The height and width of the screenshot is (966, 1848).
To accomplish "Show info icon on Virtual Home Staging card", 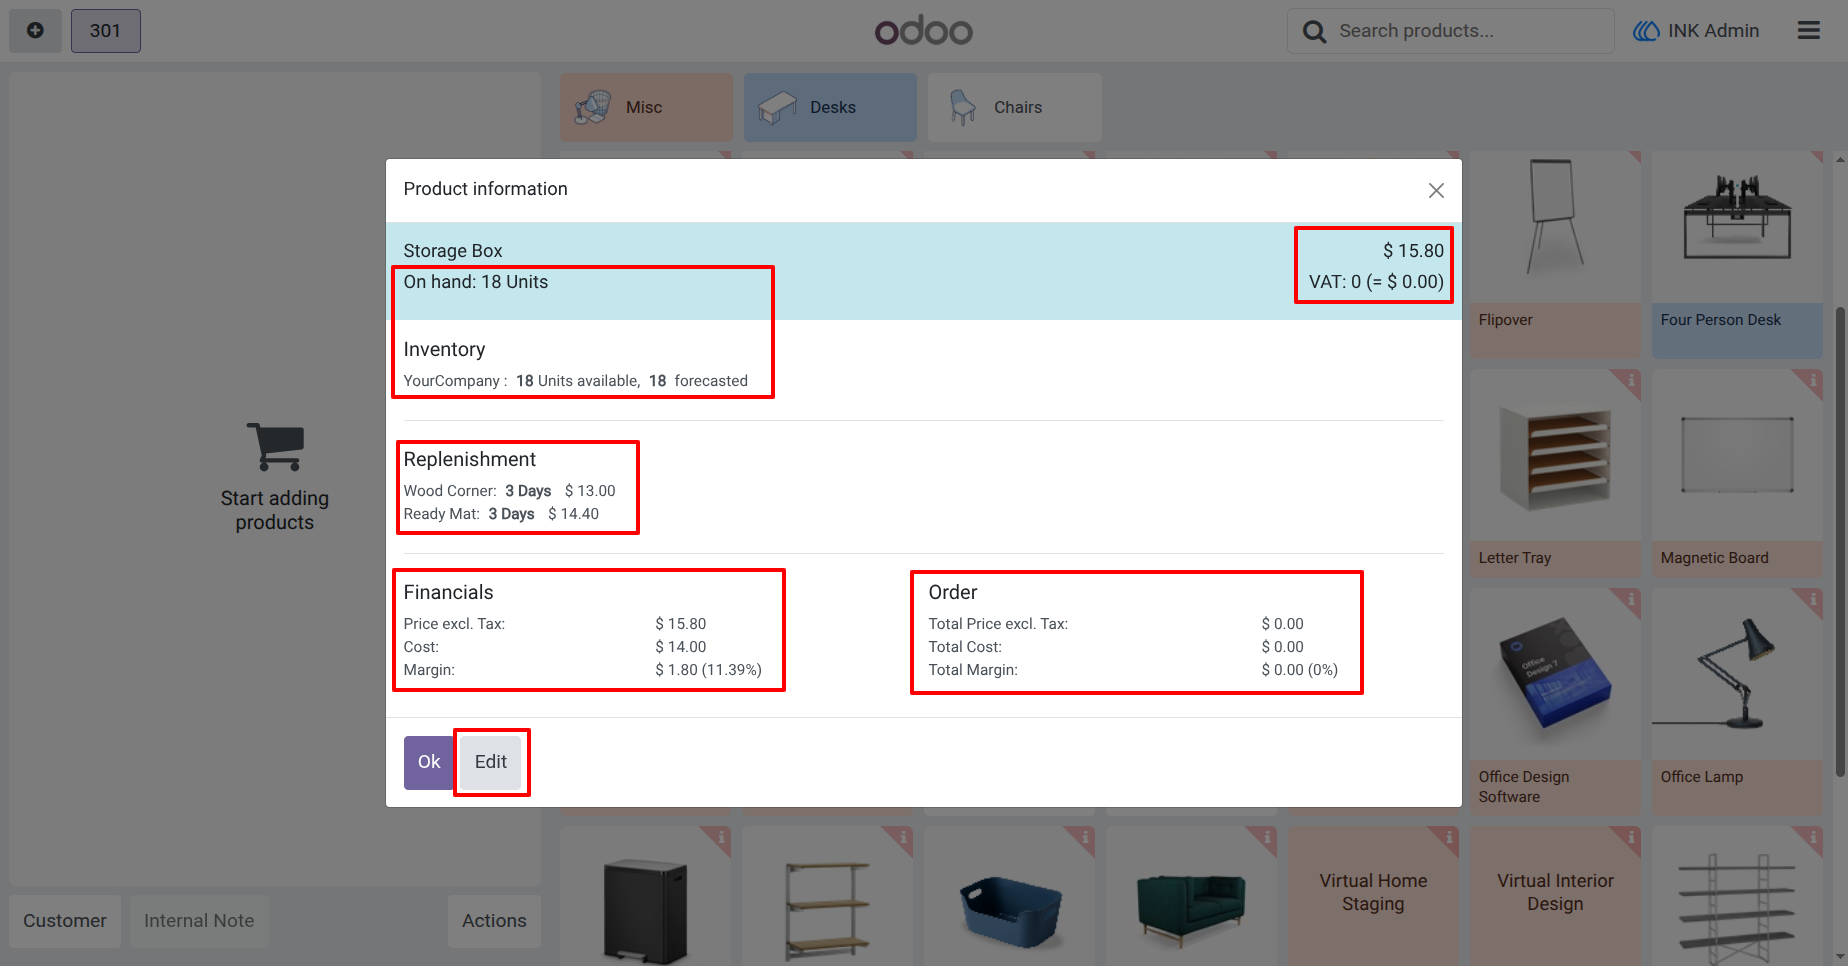I will pos(1448,836).
